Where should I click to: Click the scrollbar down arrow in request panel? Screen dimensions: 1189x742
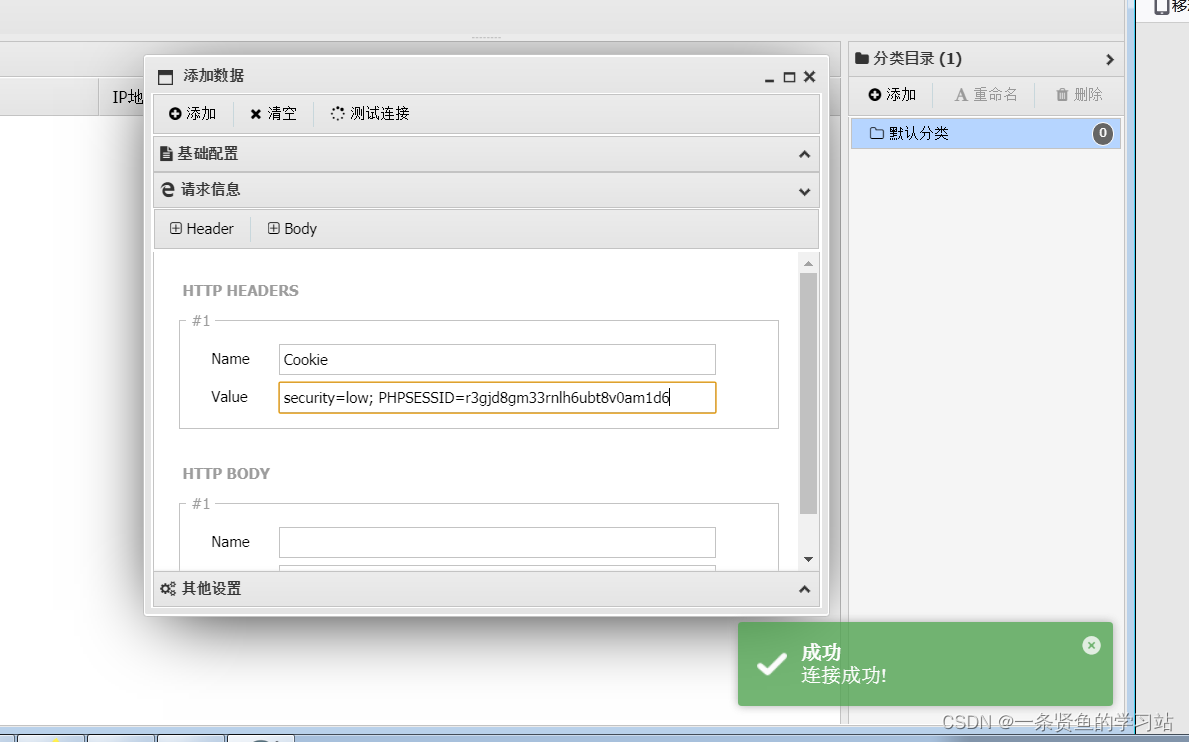tap(808, 559)
